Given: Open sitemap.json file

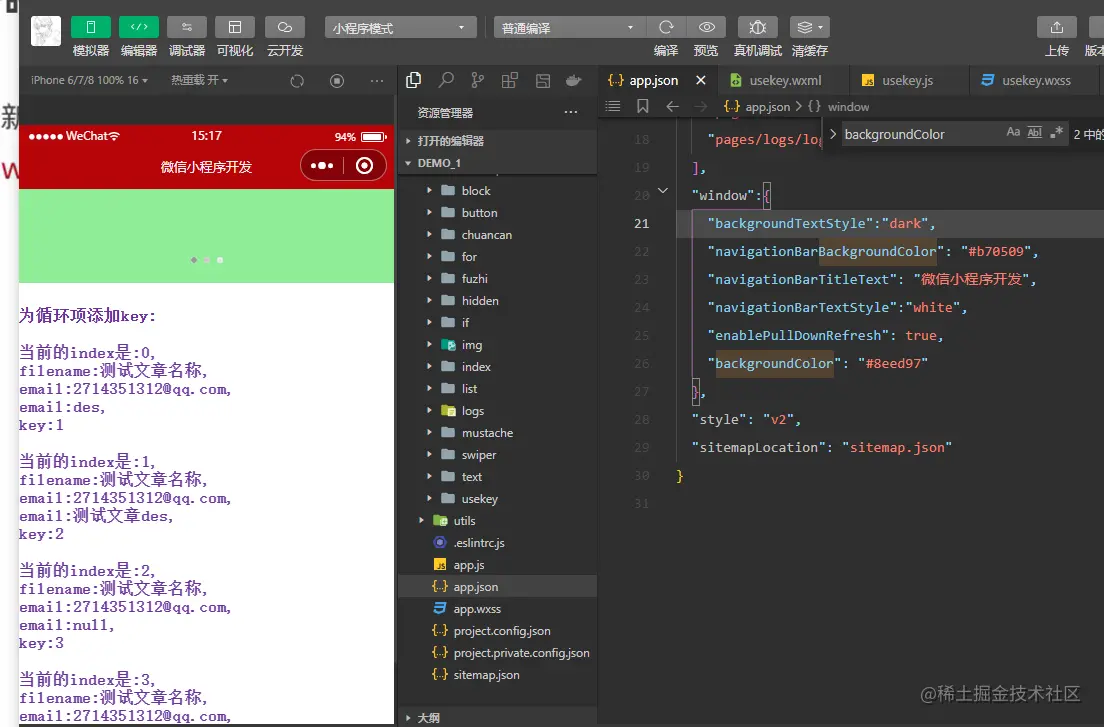Looking at the screenshot, I should coord(498,674).
